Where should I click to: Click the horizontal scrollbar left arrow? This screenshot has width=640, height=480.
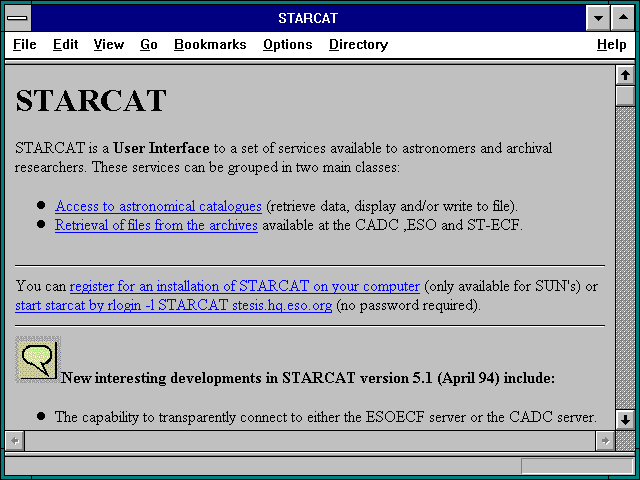click(15, 441)
